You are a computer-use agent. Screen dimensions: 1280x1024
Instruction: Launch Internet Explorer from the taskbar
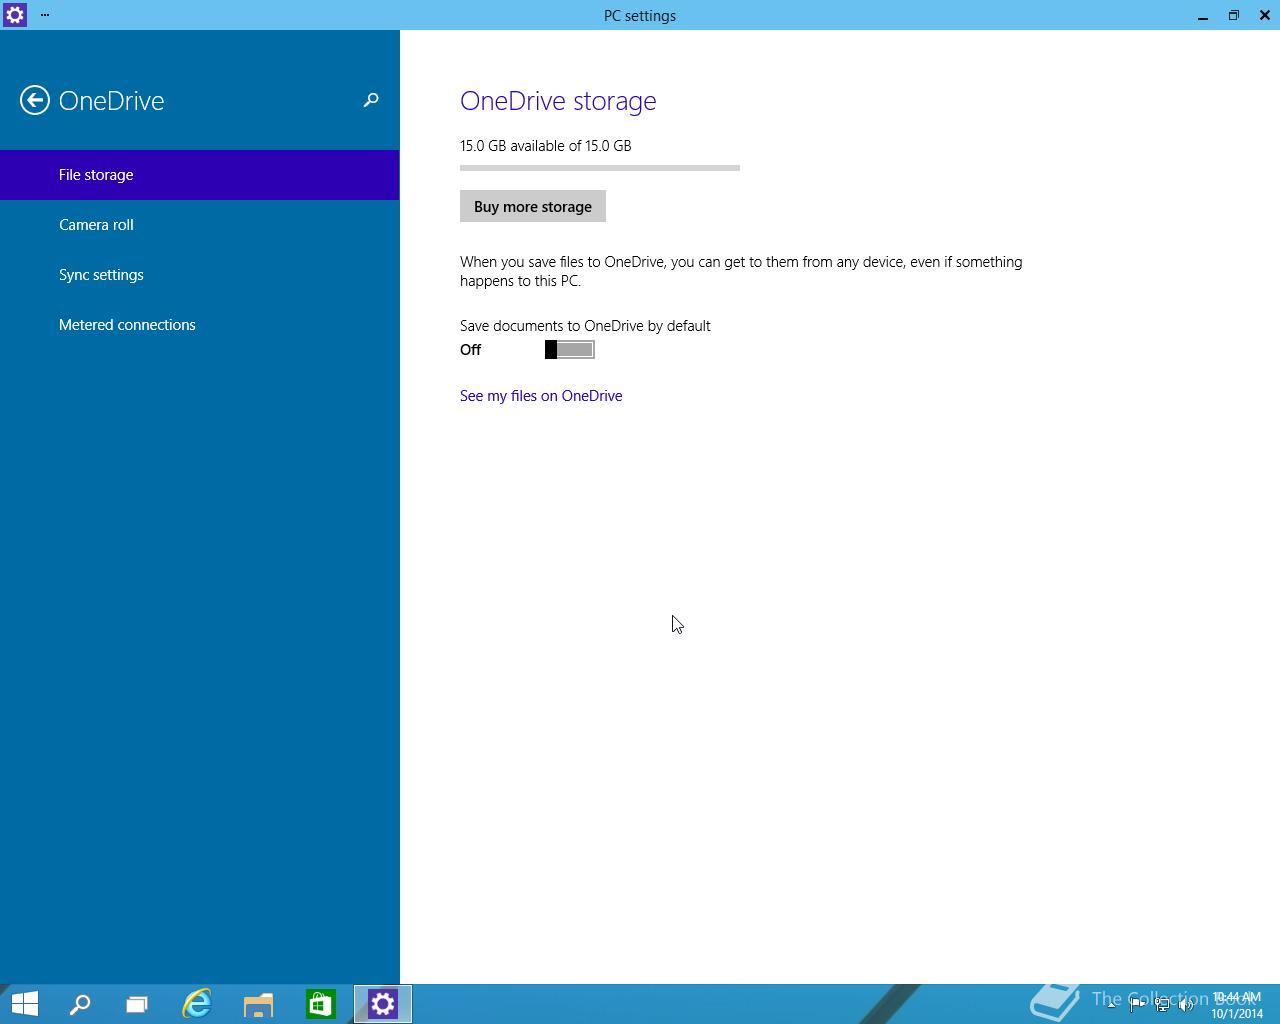197,1004
